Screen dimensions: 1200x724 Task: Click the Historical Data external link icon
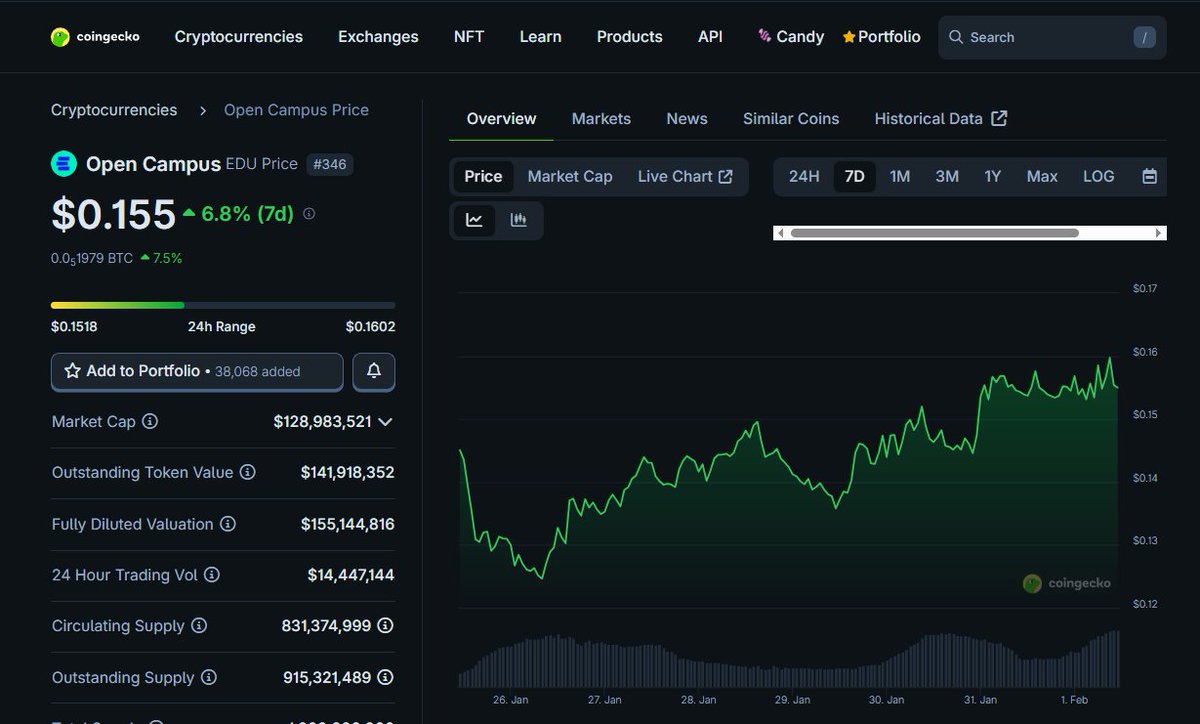pos(999,118)
